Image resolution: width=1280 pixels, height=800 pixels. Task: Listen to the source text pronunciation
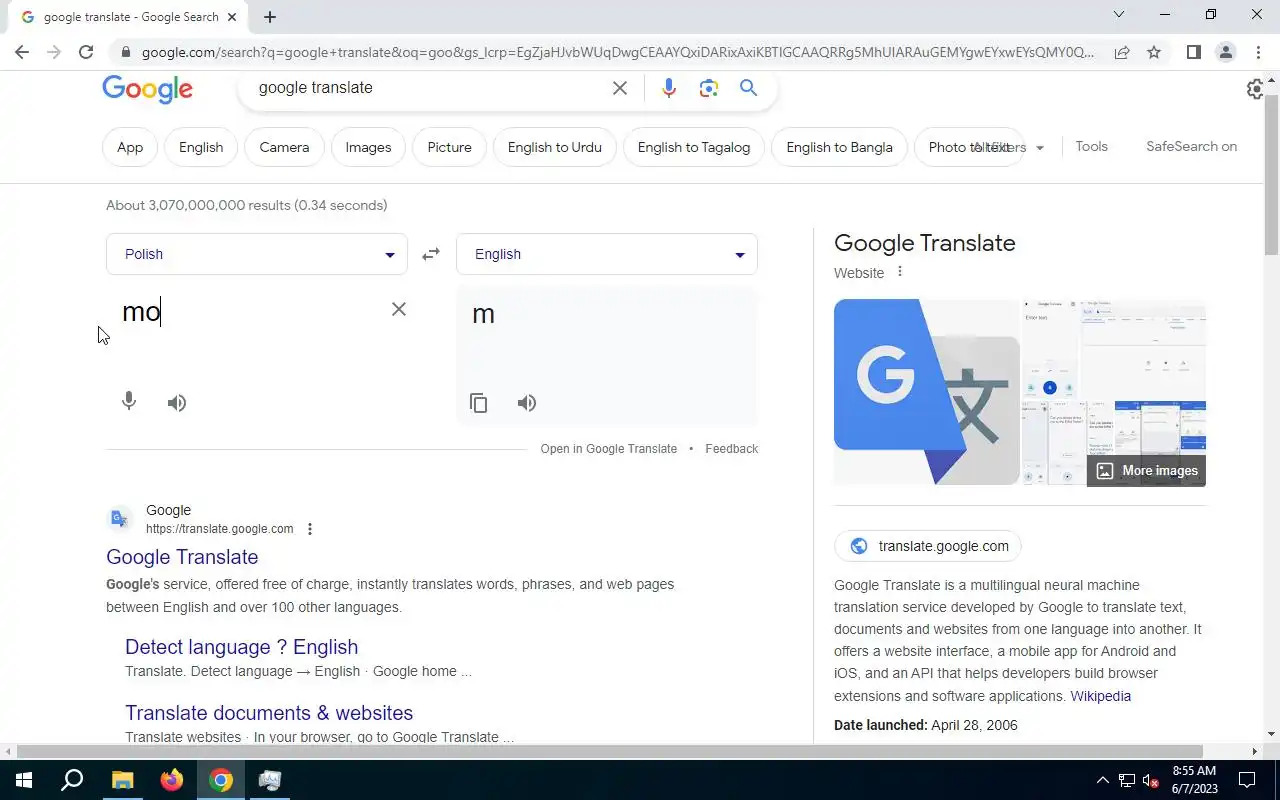(177, 403)
